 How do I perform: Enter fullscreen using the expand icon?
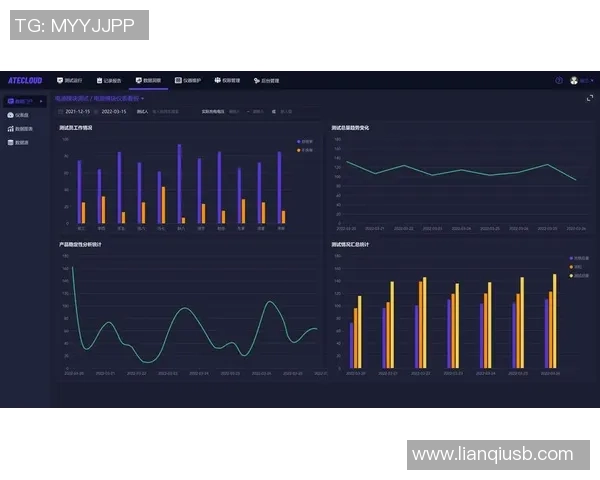pyautogui.click(x=590, y=98)
